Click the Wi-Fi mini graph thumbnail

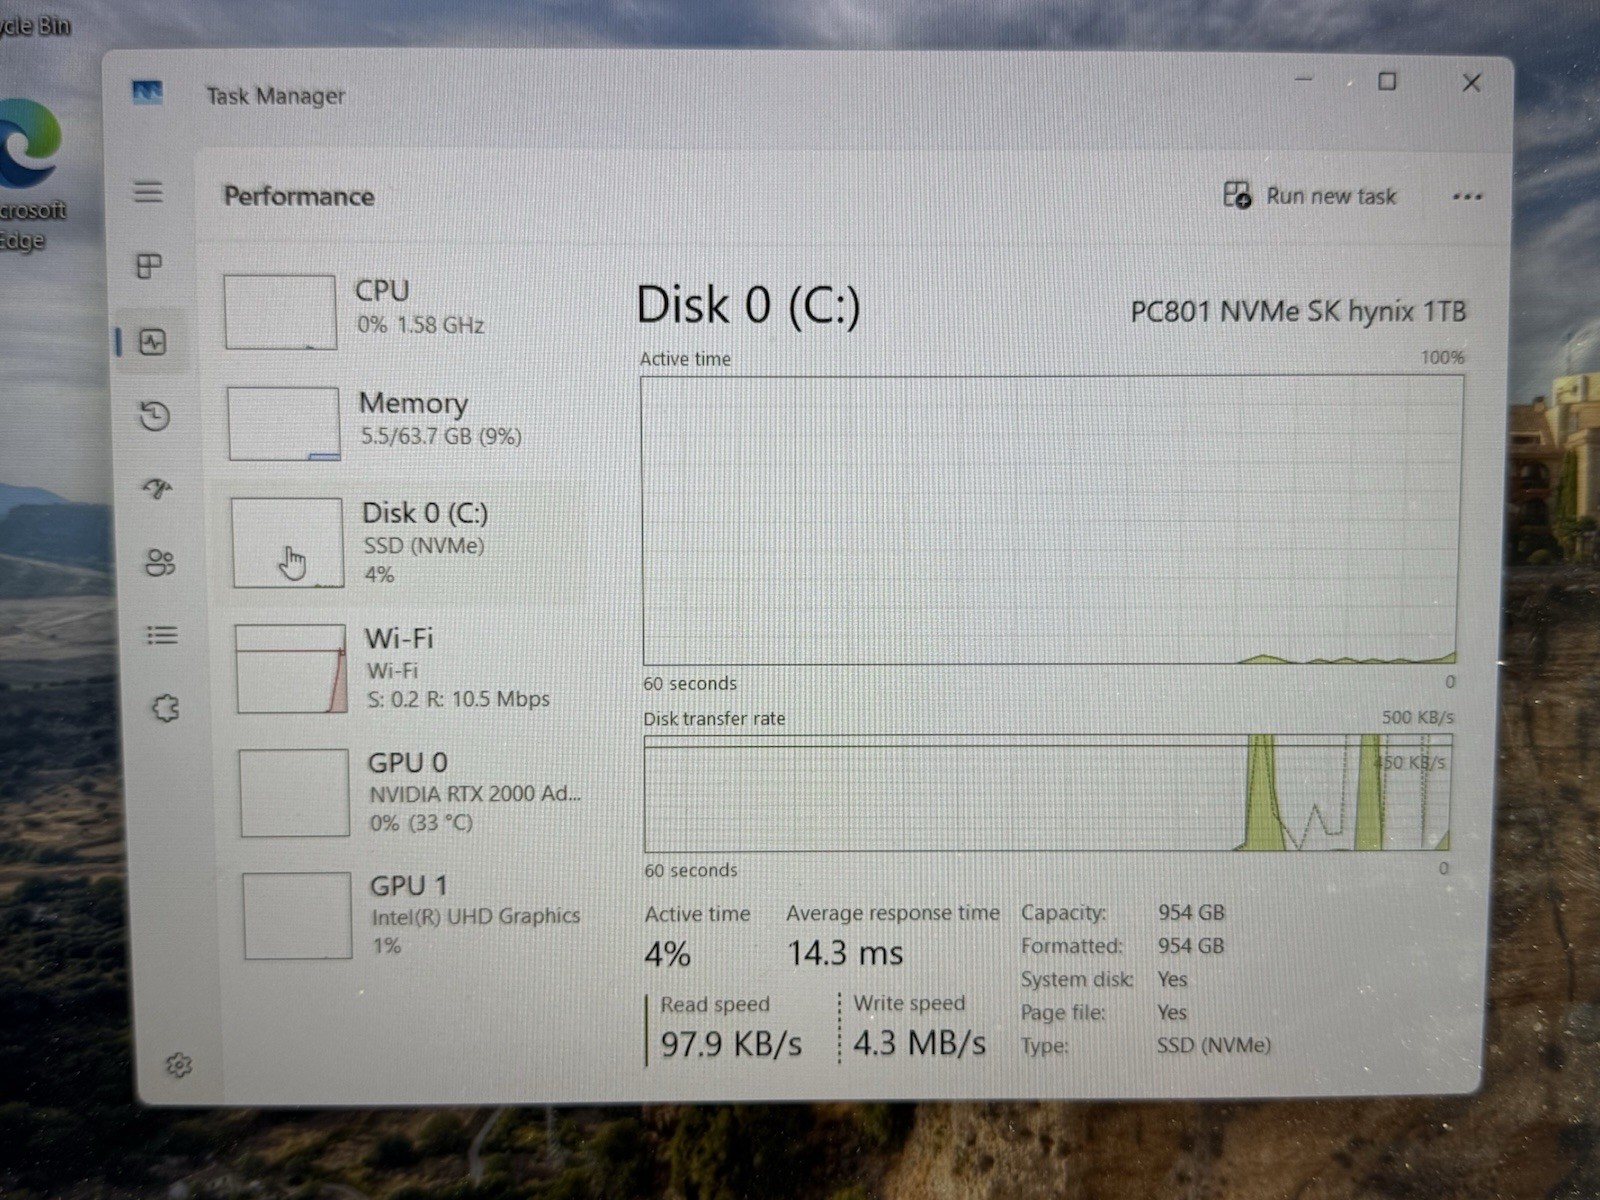click(291, 668)
